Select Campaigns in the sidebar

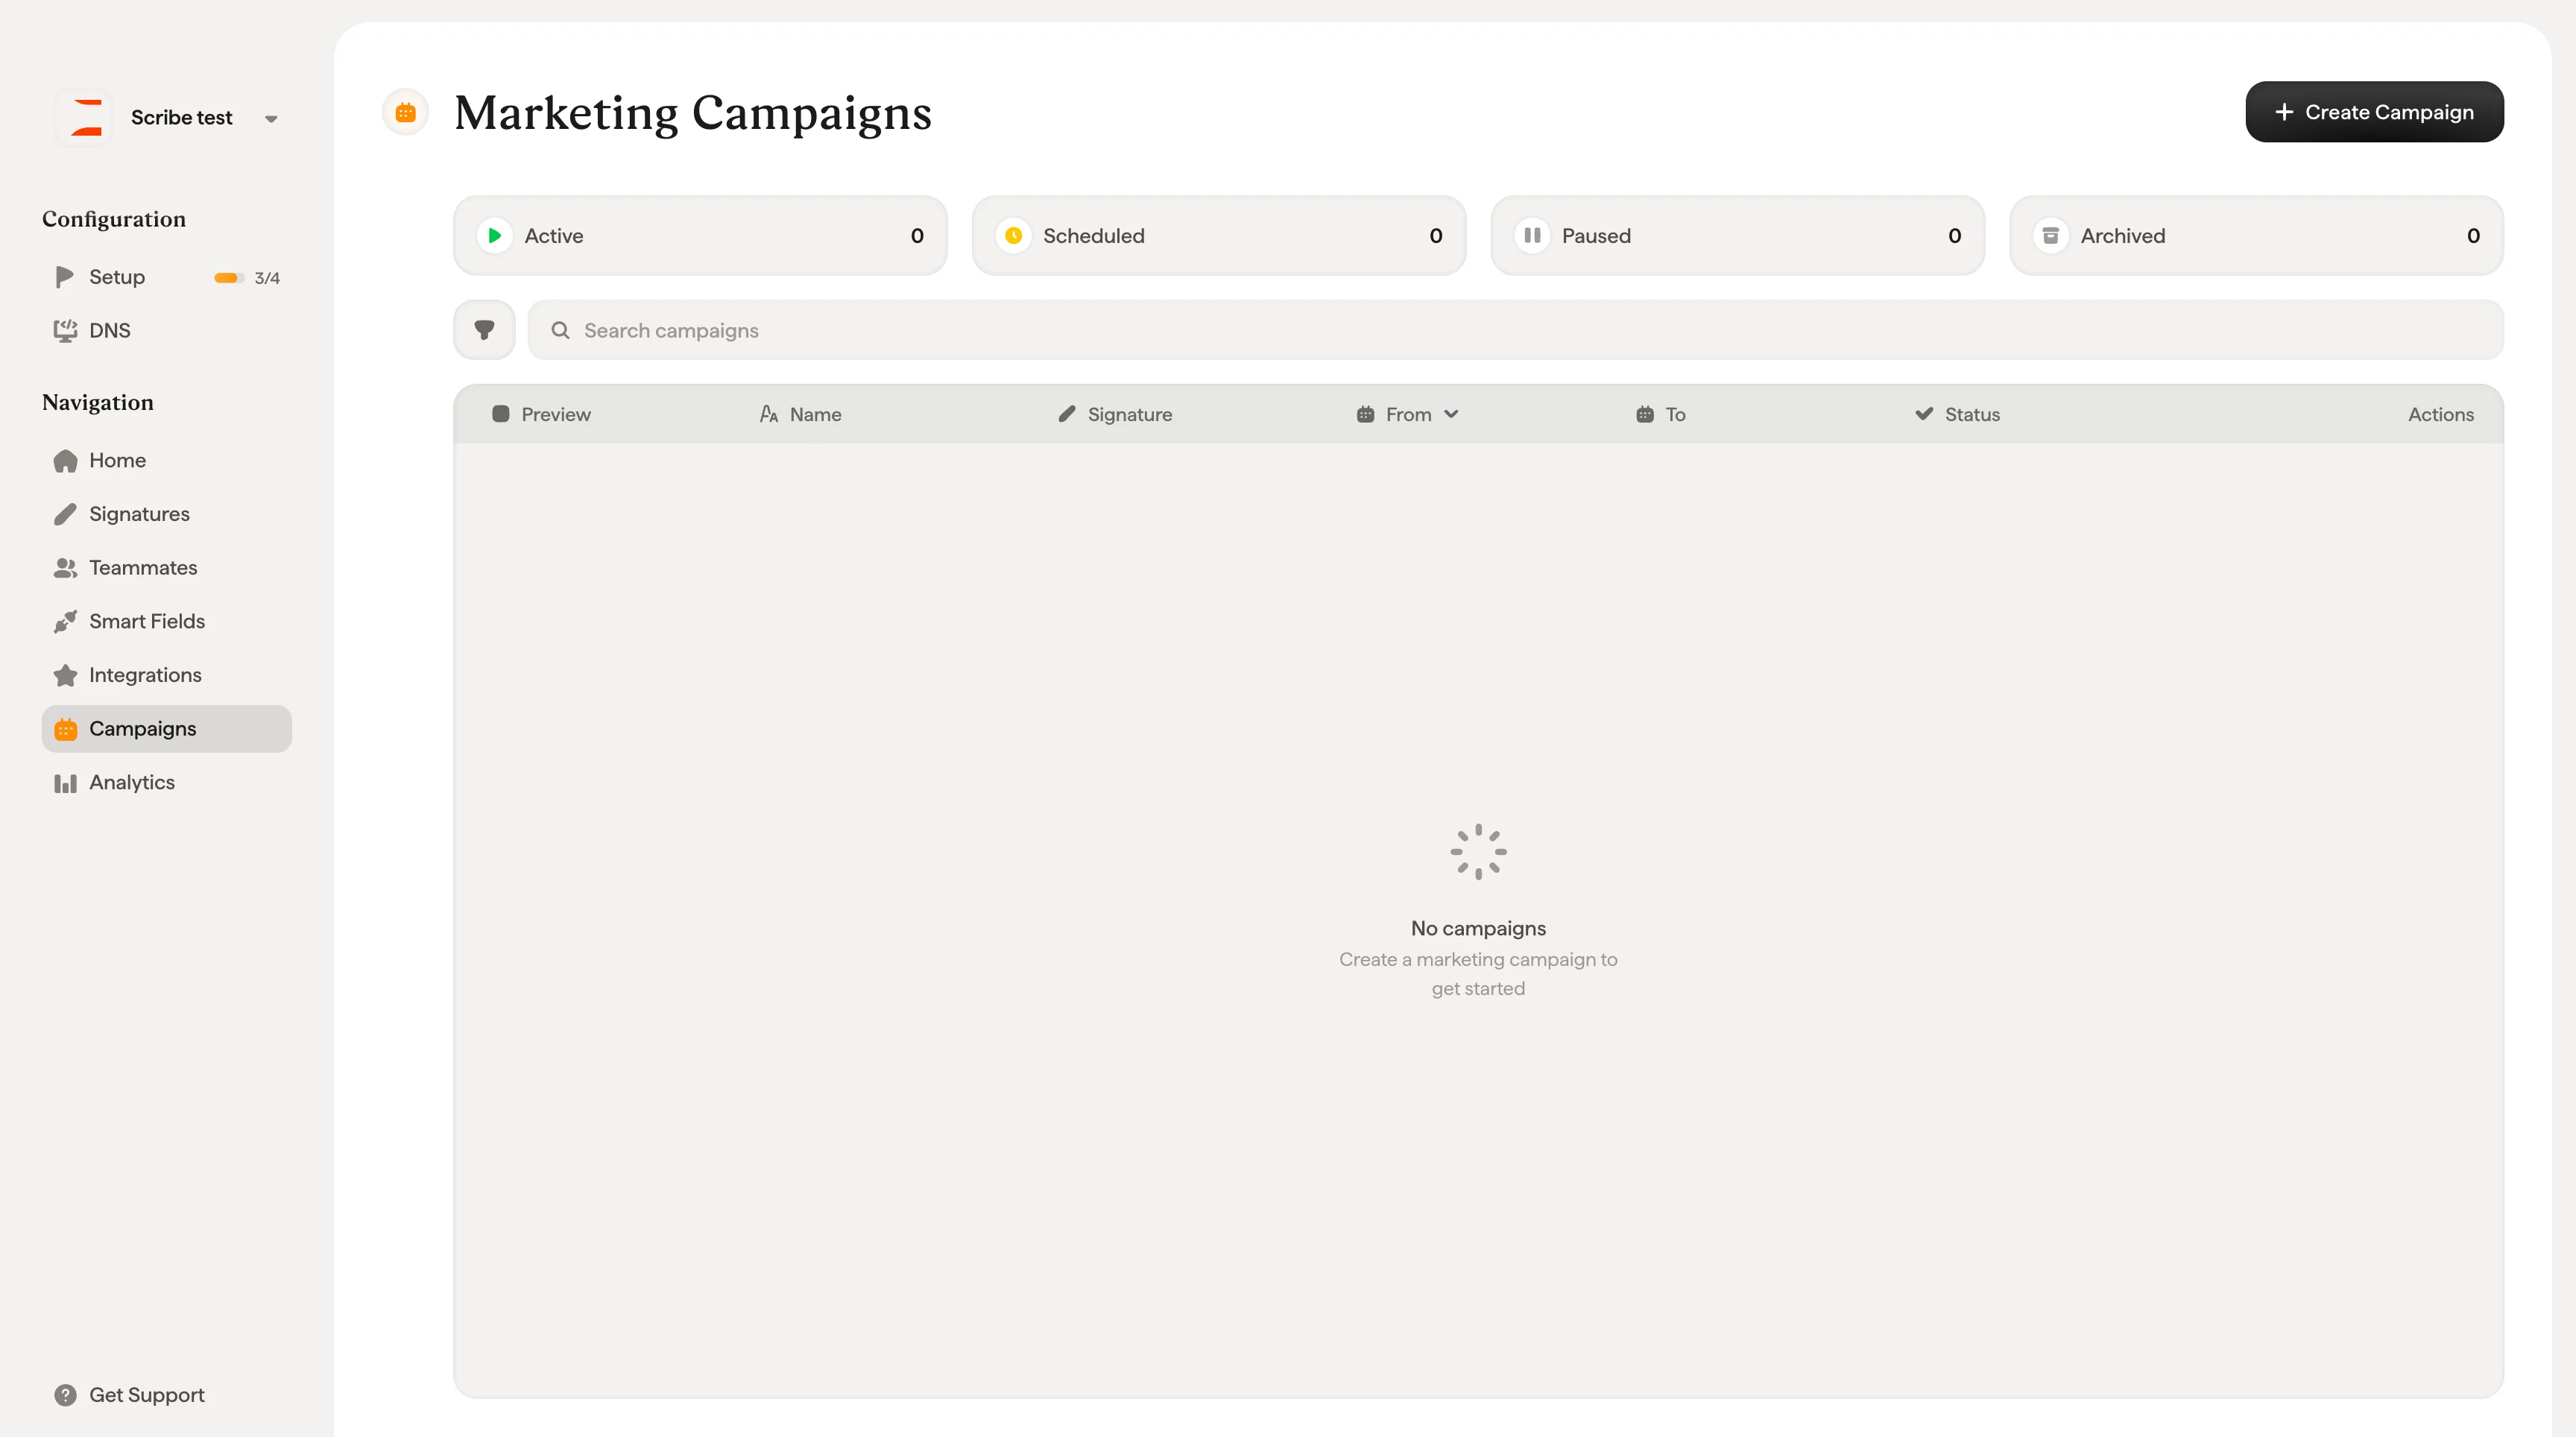point(167,729)
